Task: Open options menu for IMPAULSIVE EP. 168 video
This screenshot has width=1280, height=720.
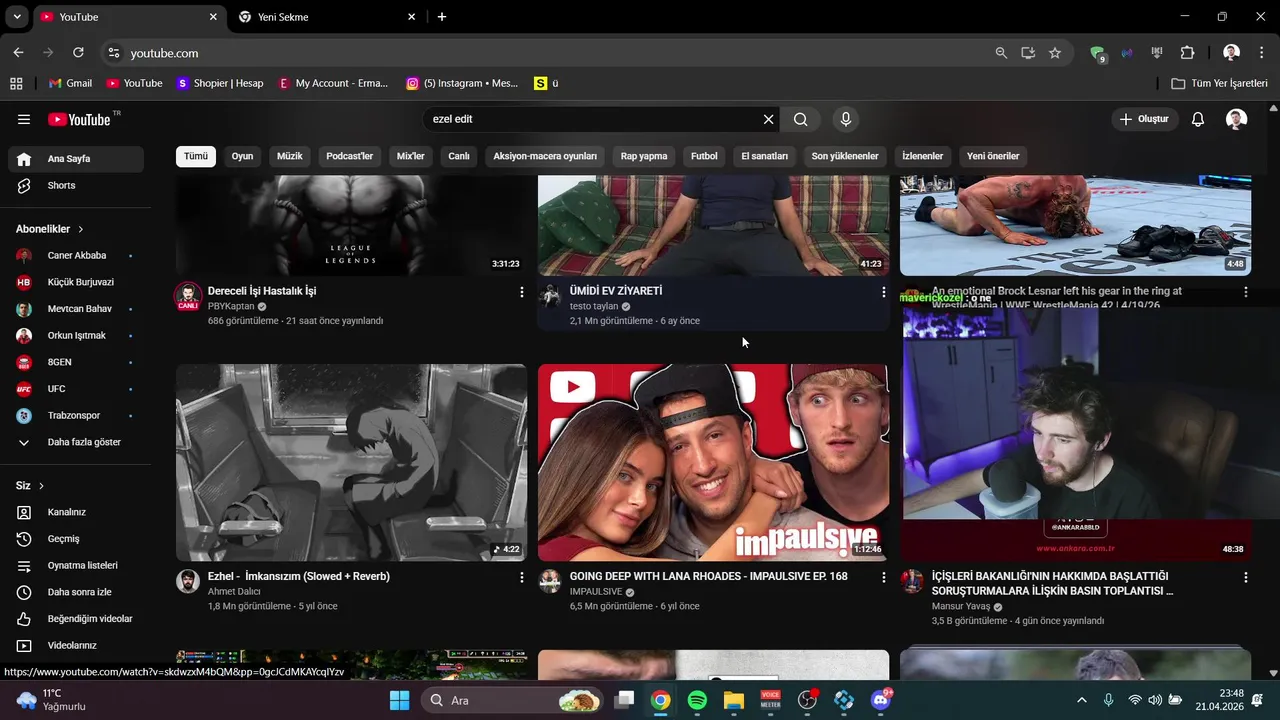Action: coord(883,577)
